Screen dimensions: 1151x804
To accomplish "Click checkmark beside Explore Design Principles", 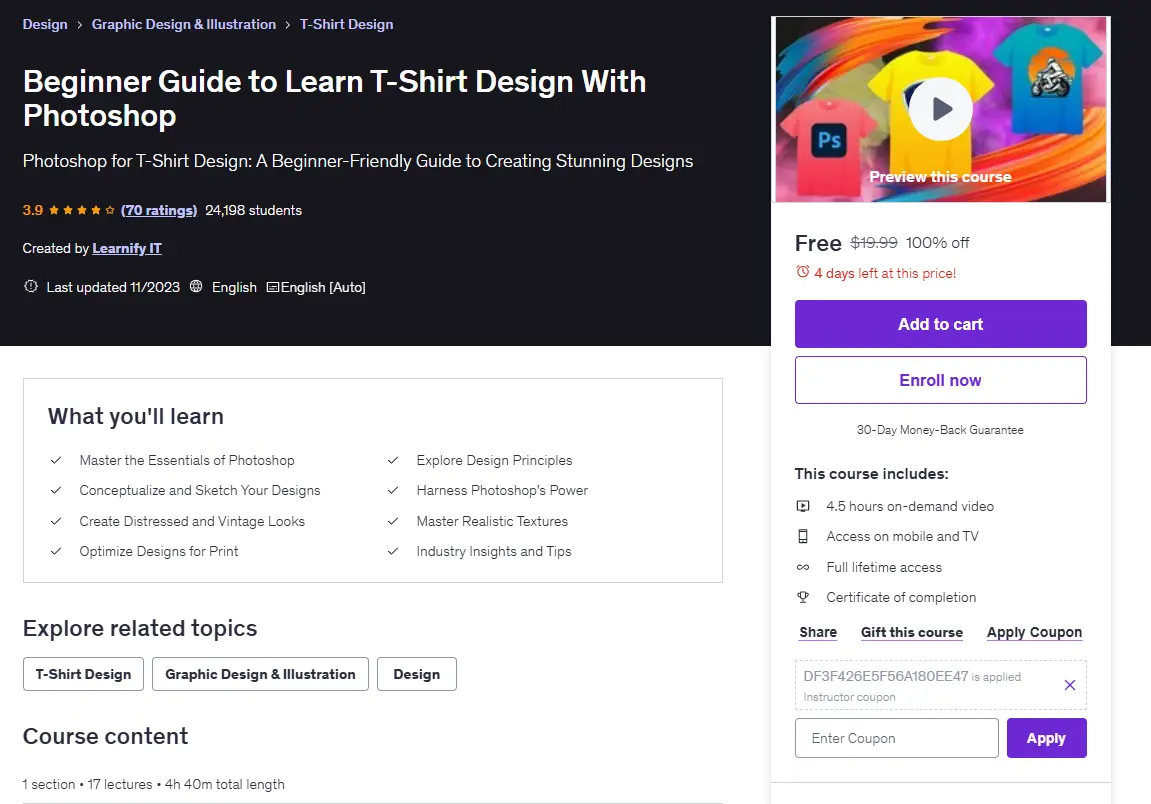I will tap(393, 460).
